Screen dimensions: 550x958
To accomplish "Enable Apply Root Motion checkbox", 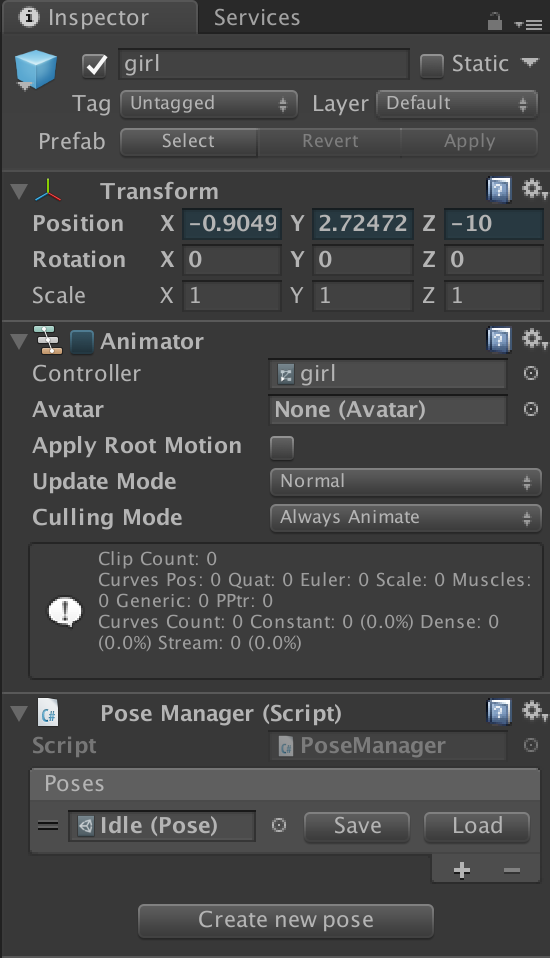I will (282, 447).
